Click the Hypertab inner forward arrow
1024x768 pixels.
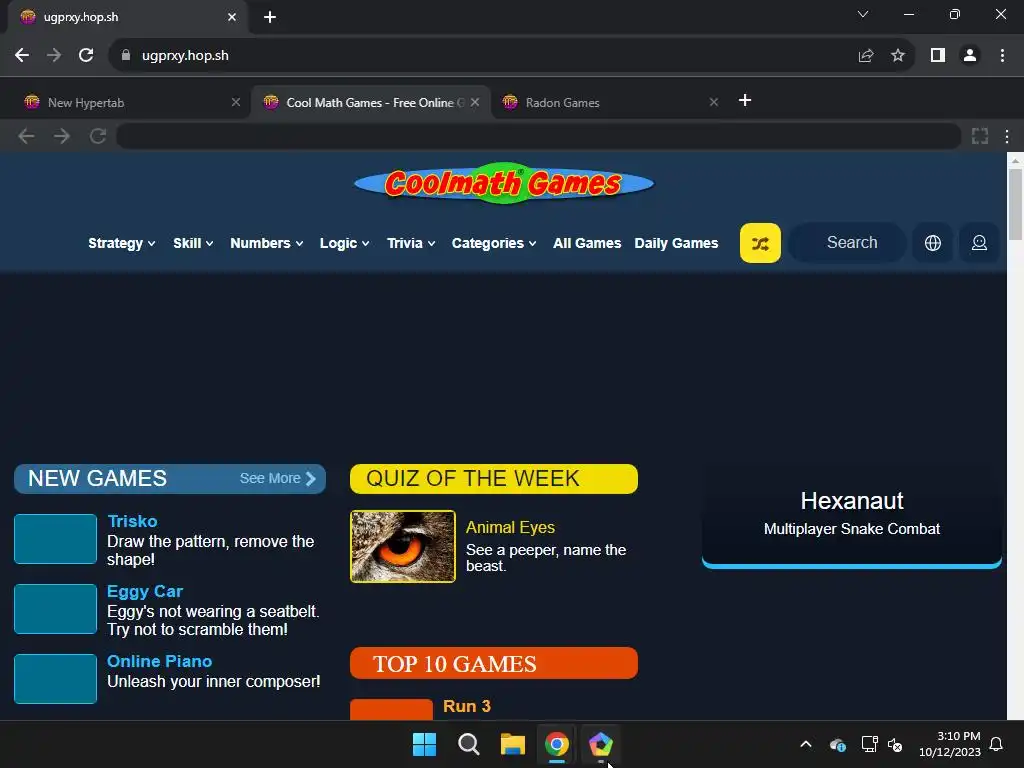click(61, 136)
